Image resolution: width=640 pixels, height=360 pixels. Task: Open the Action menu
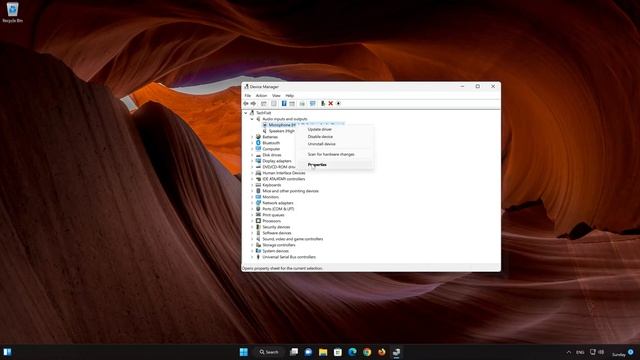pyautogui.click(x=261, y=96)
